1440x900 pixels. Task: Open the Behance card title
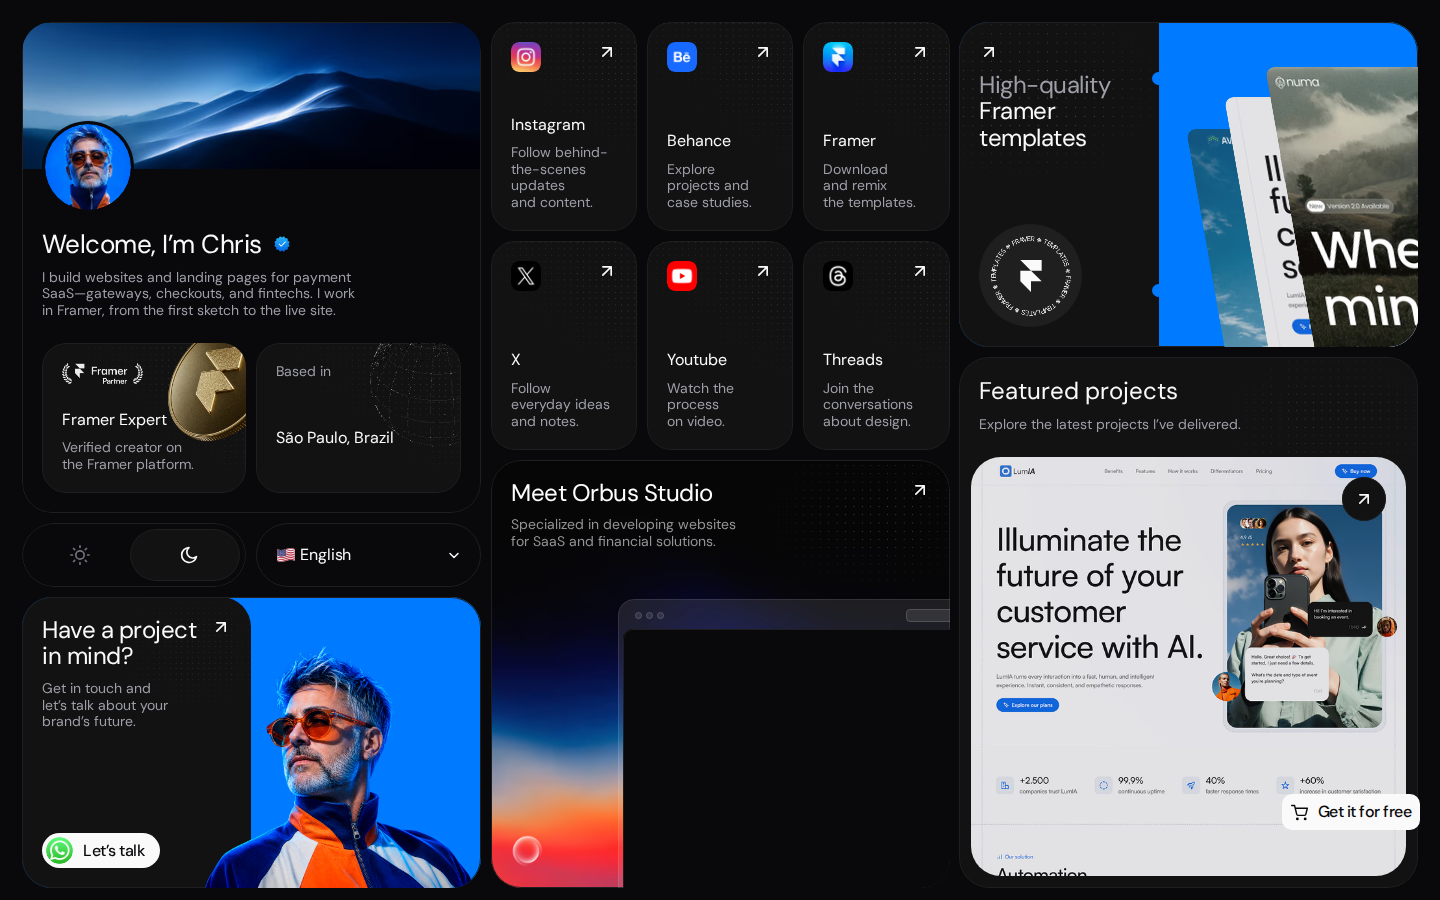click(699, 141)
